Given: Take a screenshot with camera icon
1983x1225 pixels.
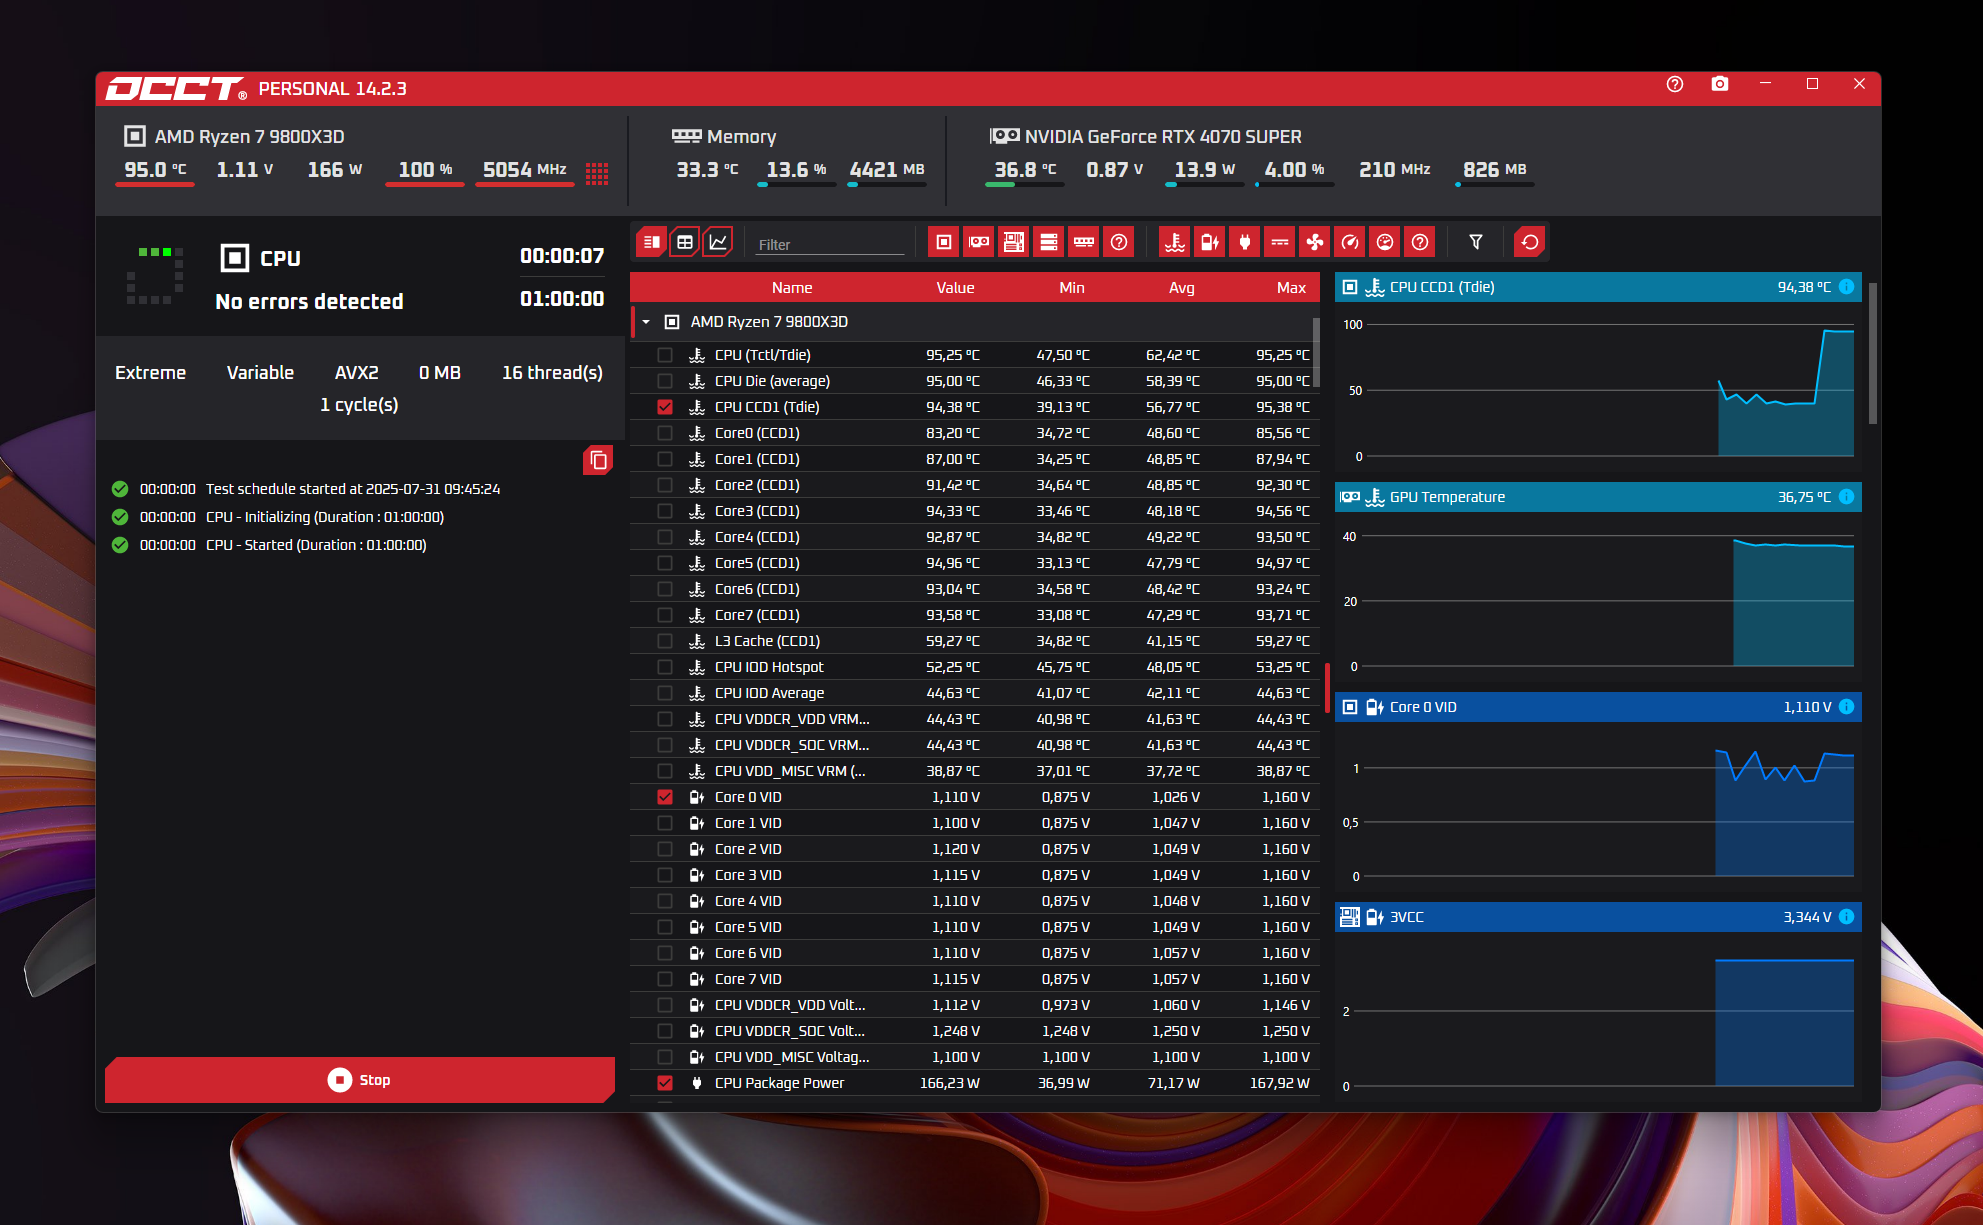Looking at the screenshot, I should point(1720,84).
